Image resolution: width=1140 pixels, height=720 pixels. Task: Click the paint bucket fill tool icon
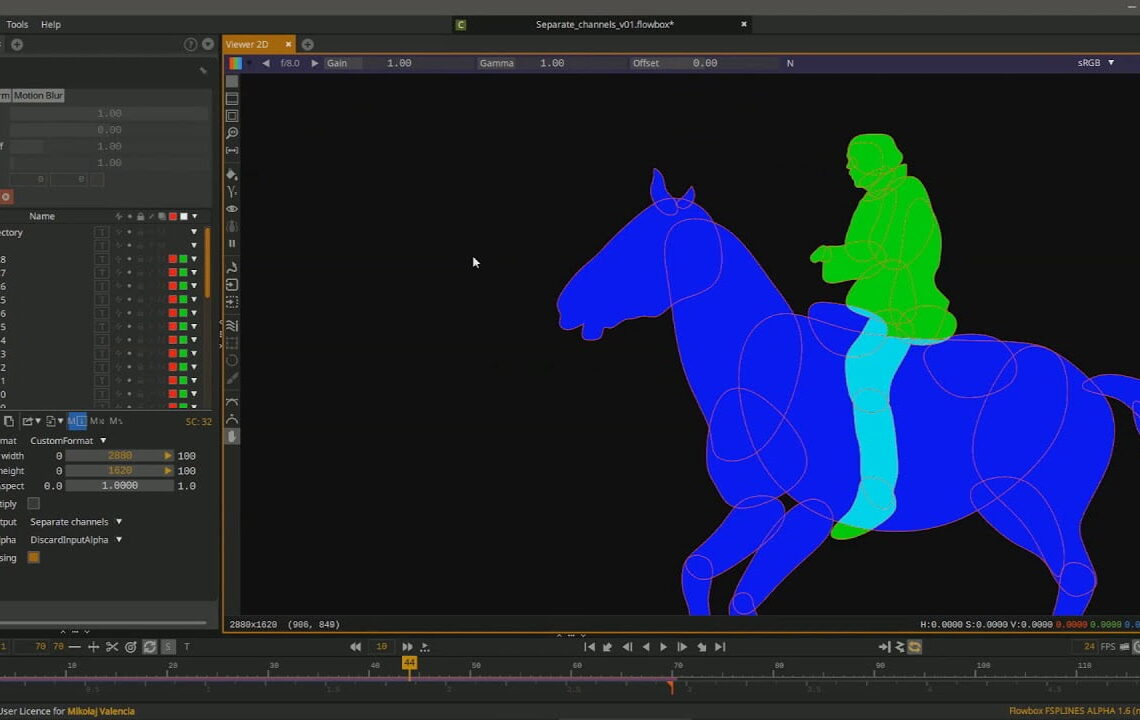click(x=232, y=174)
